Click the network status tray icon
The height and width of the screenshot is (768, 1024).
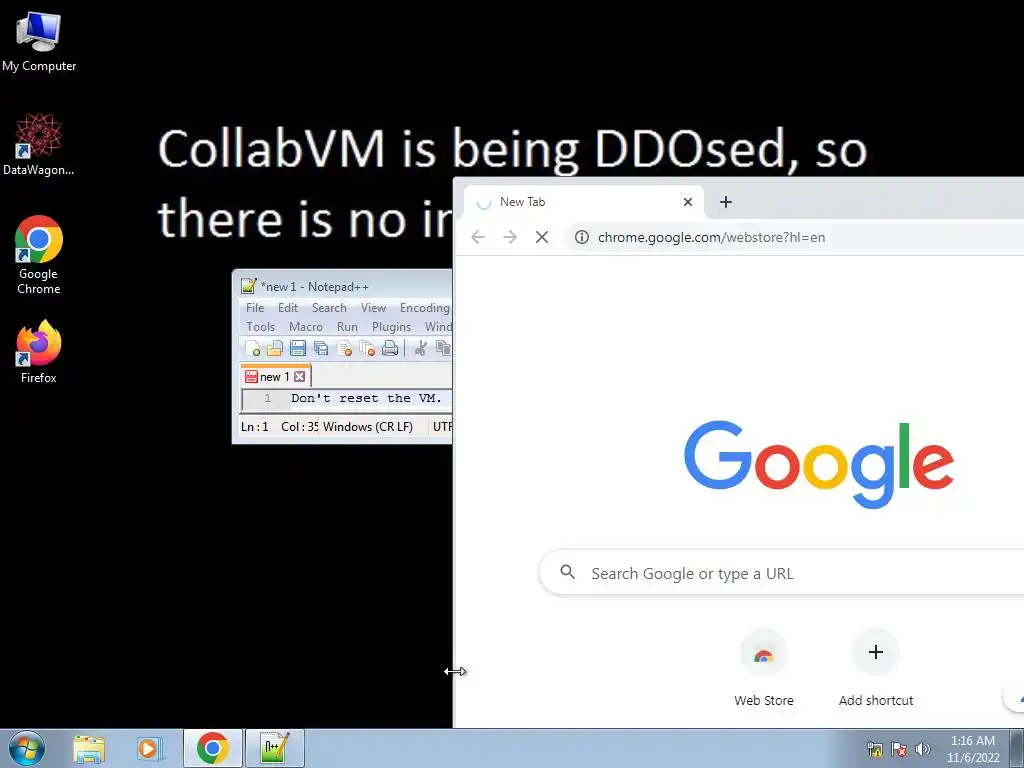874,749
